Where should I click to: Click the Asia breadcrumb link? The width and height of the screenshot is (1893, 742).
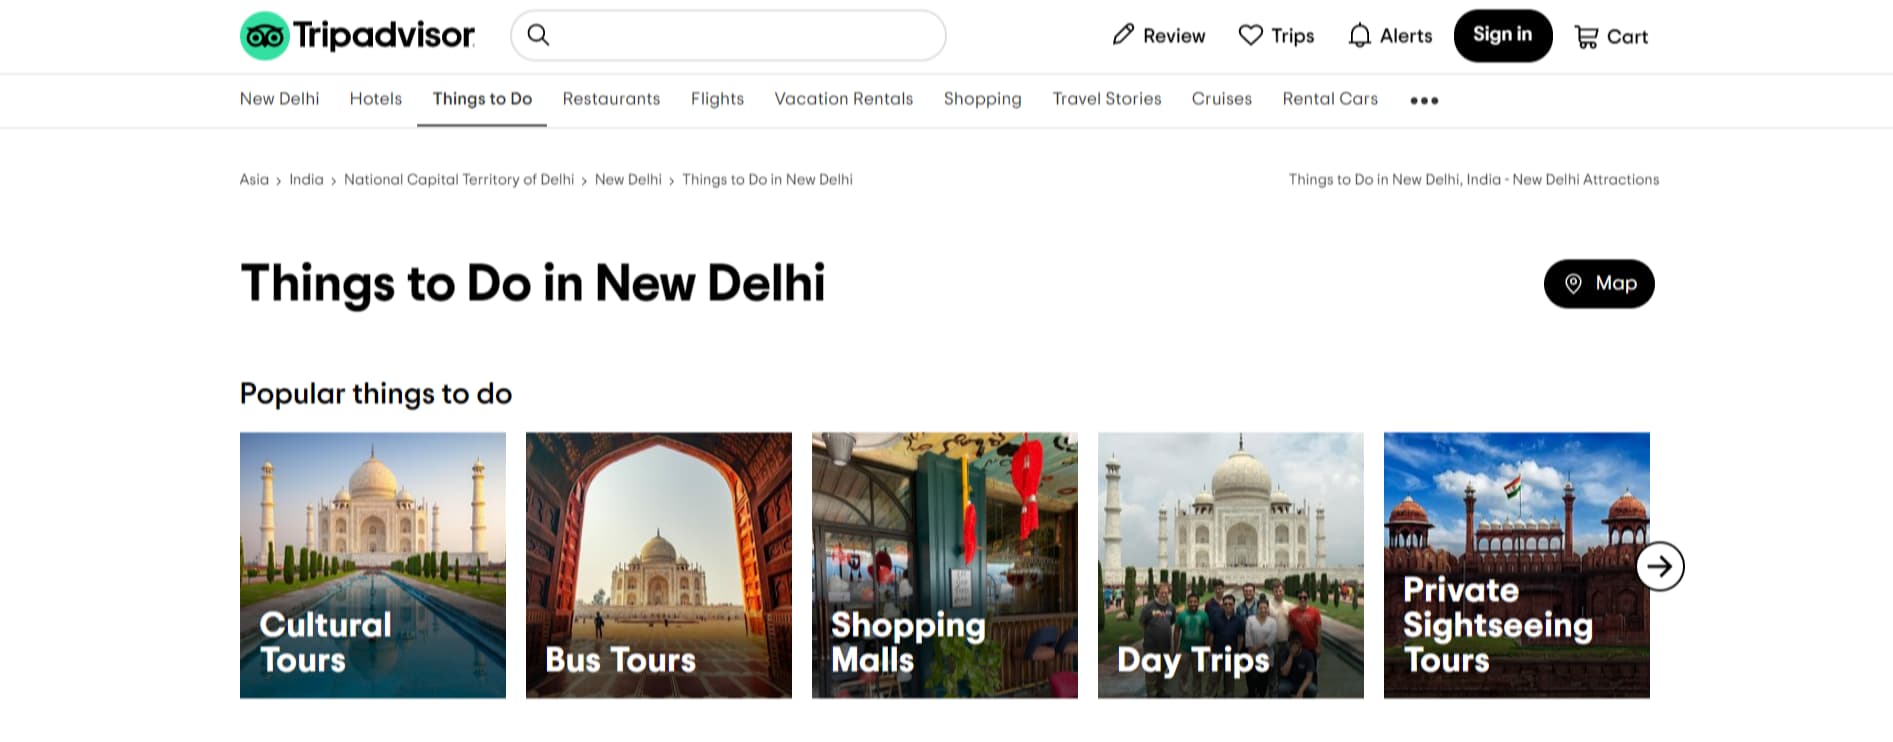tap(254, 180)
